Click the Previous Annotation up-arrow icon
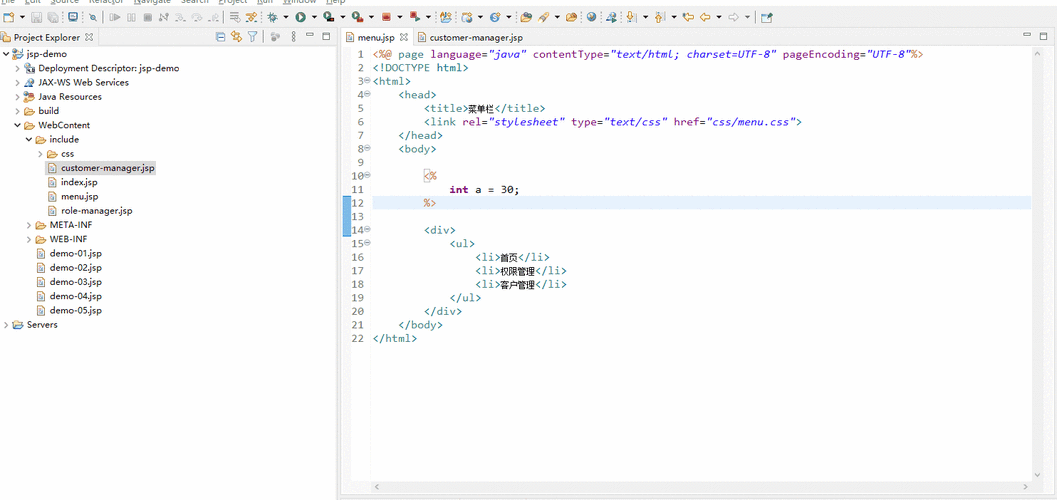The width and height of the screenshot is (1057, 500). [x=659, y=17]
